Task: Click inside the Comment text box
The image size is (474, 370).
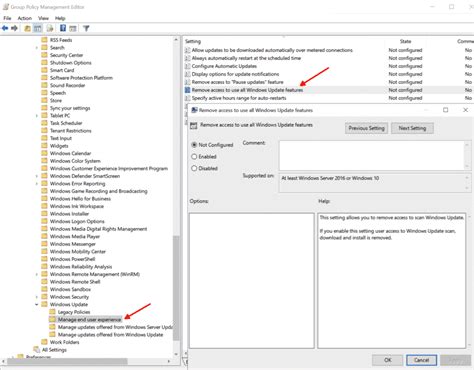Action: tap(371, 155)
